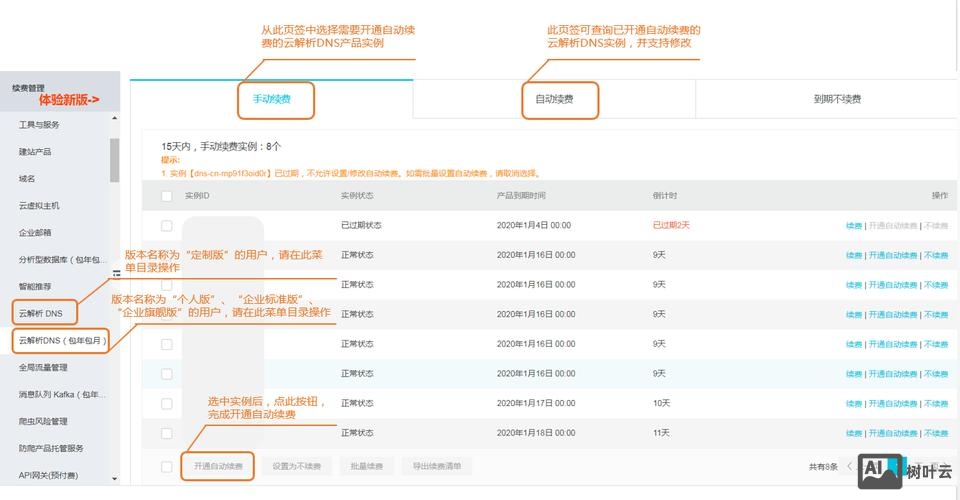
Task: Tick the footer checkbox beside 开通自动续费 button
Action: 167,466
